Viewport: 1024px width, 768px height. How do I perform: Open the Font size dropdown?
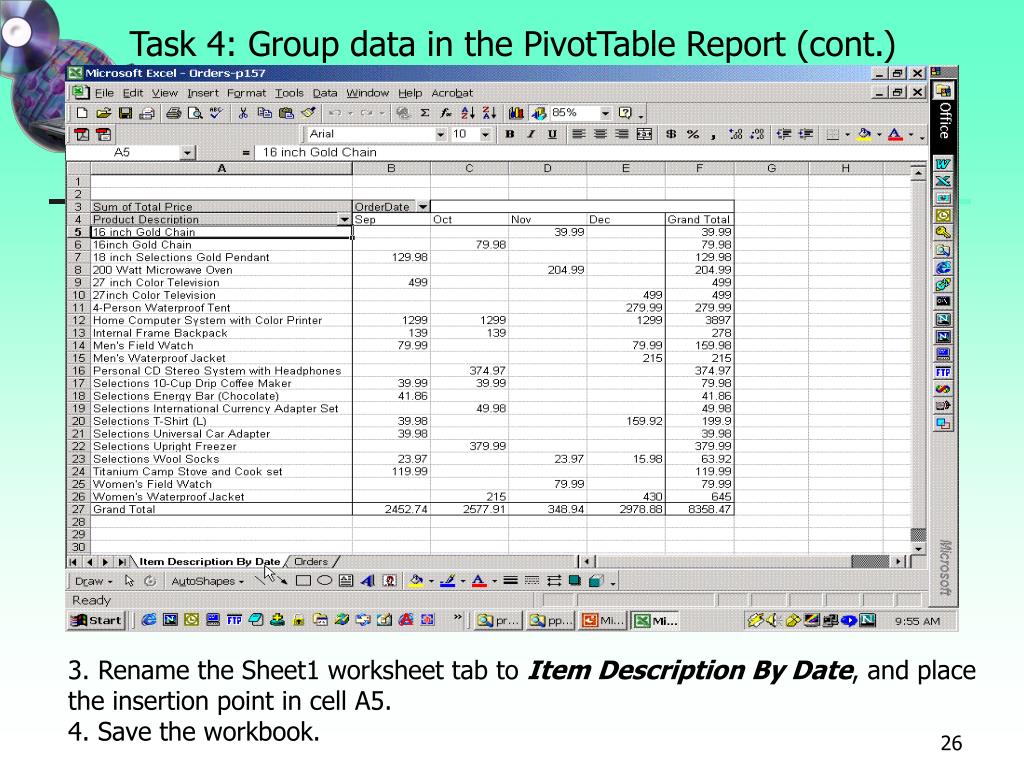pos(485,135)
